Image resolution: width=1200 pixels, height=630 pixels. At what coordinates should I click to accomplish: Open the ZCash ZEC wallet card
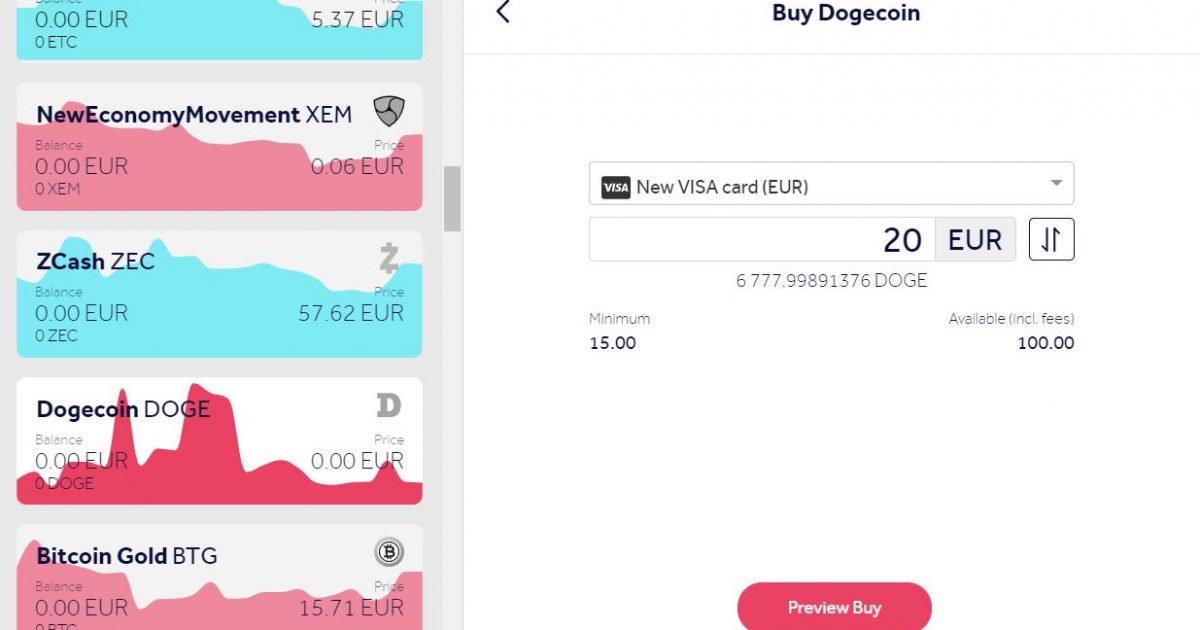(219, 294)
